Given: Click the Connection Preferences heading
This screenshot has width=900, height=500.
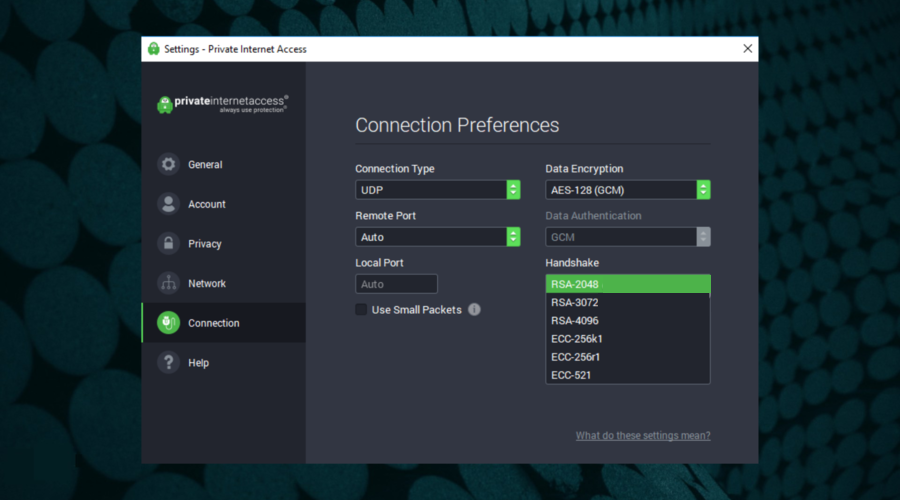Looking at the screenshot, I should click(x=457, y=125).
